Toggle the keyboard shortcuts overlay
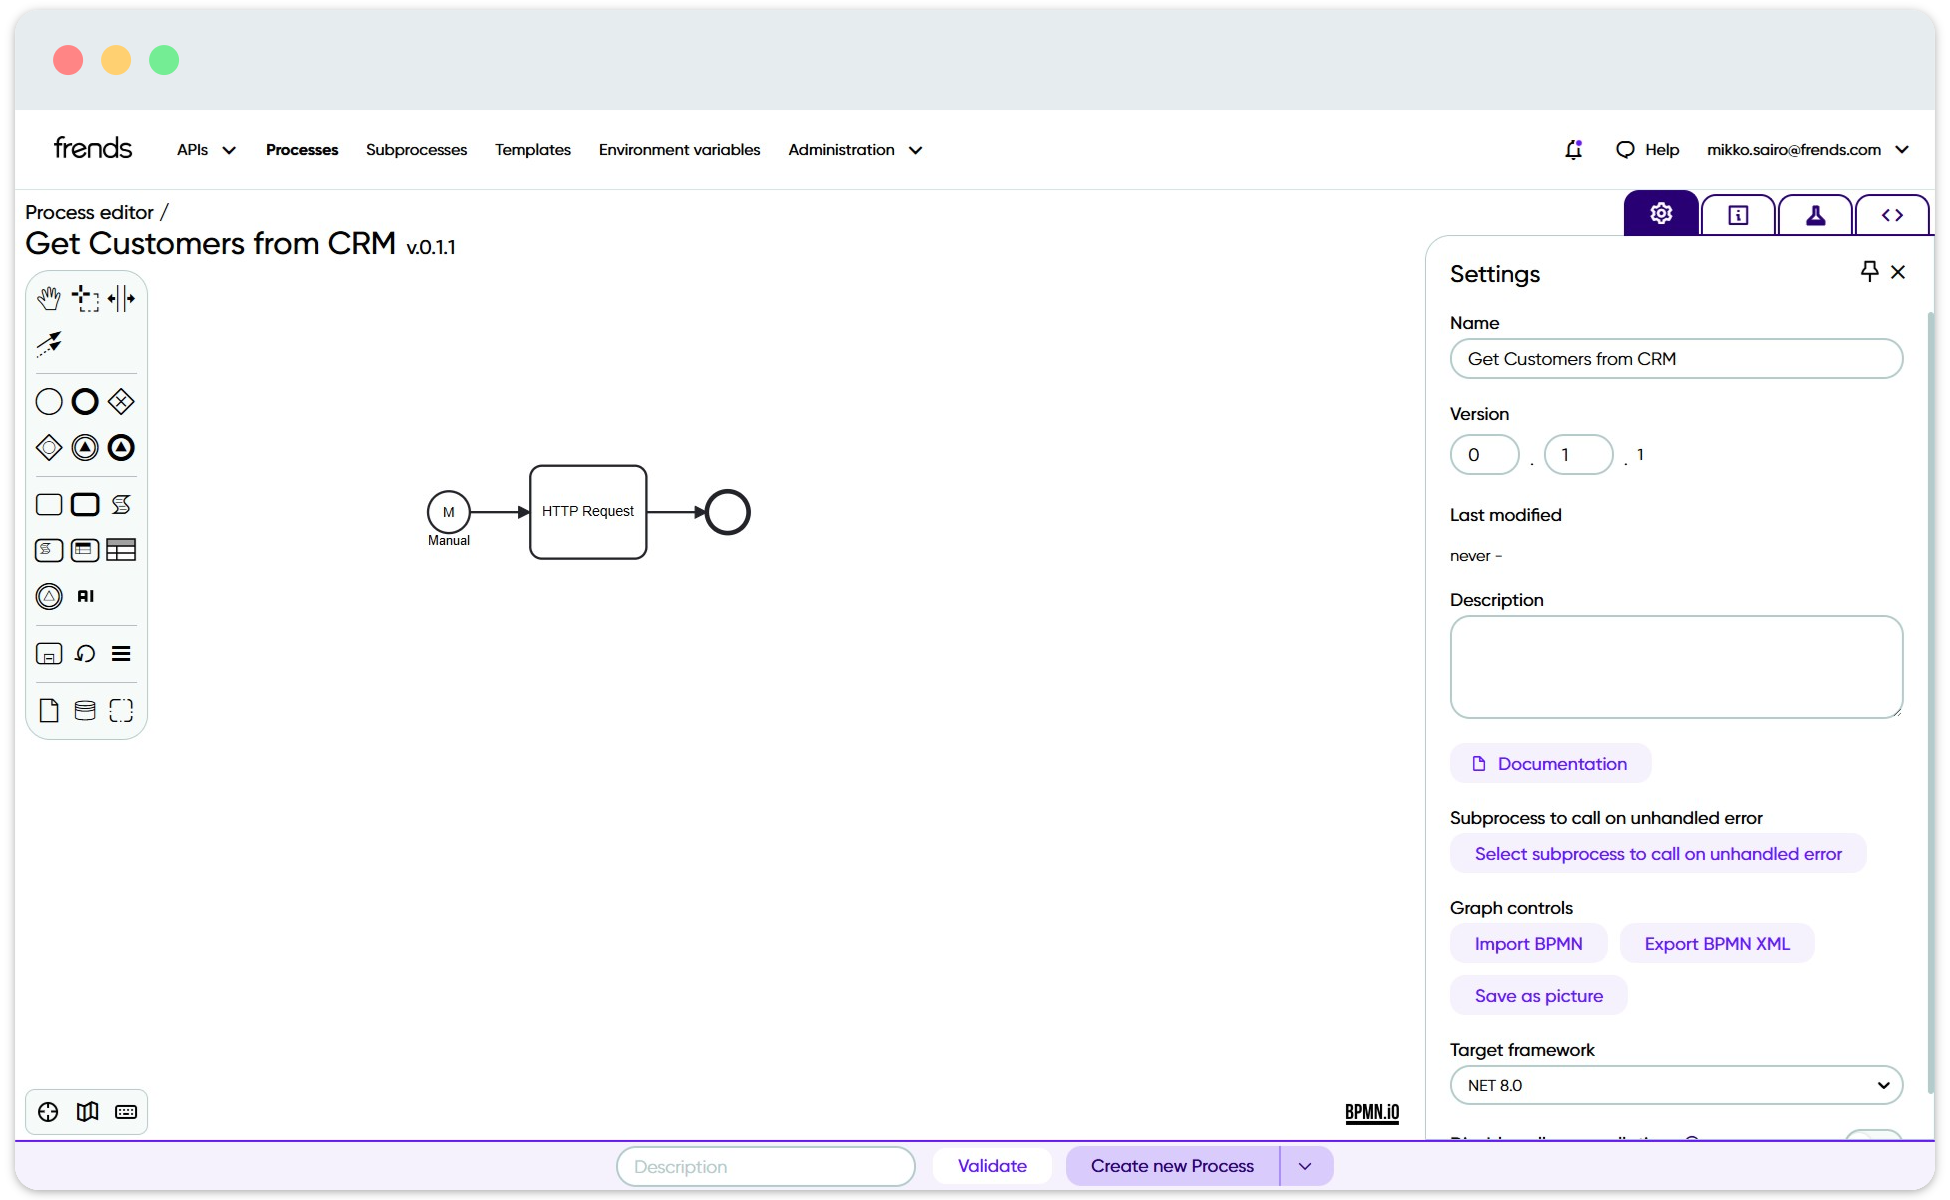1950x1200 pixels. coord(125,1111)
